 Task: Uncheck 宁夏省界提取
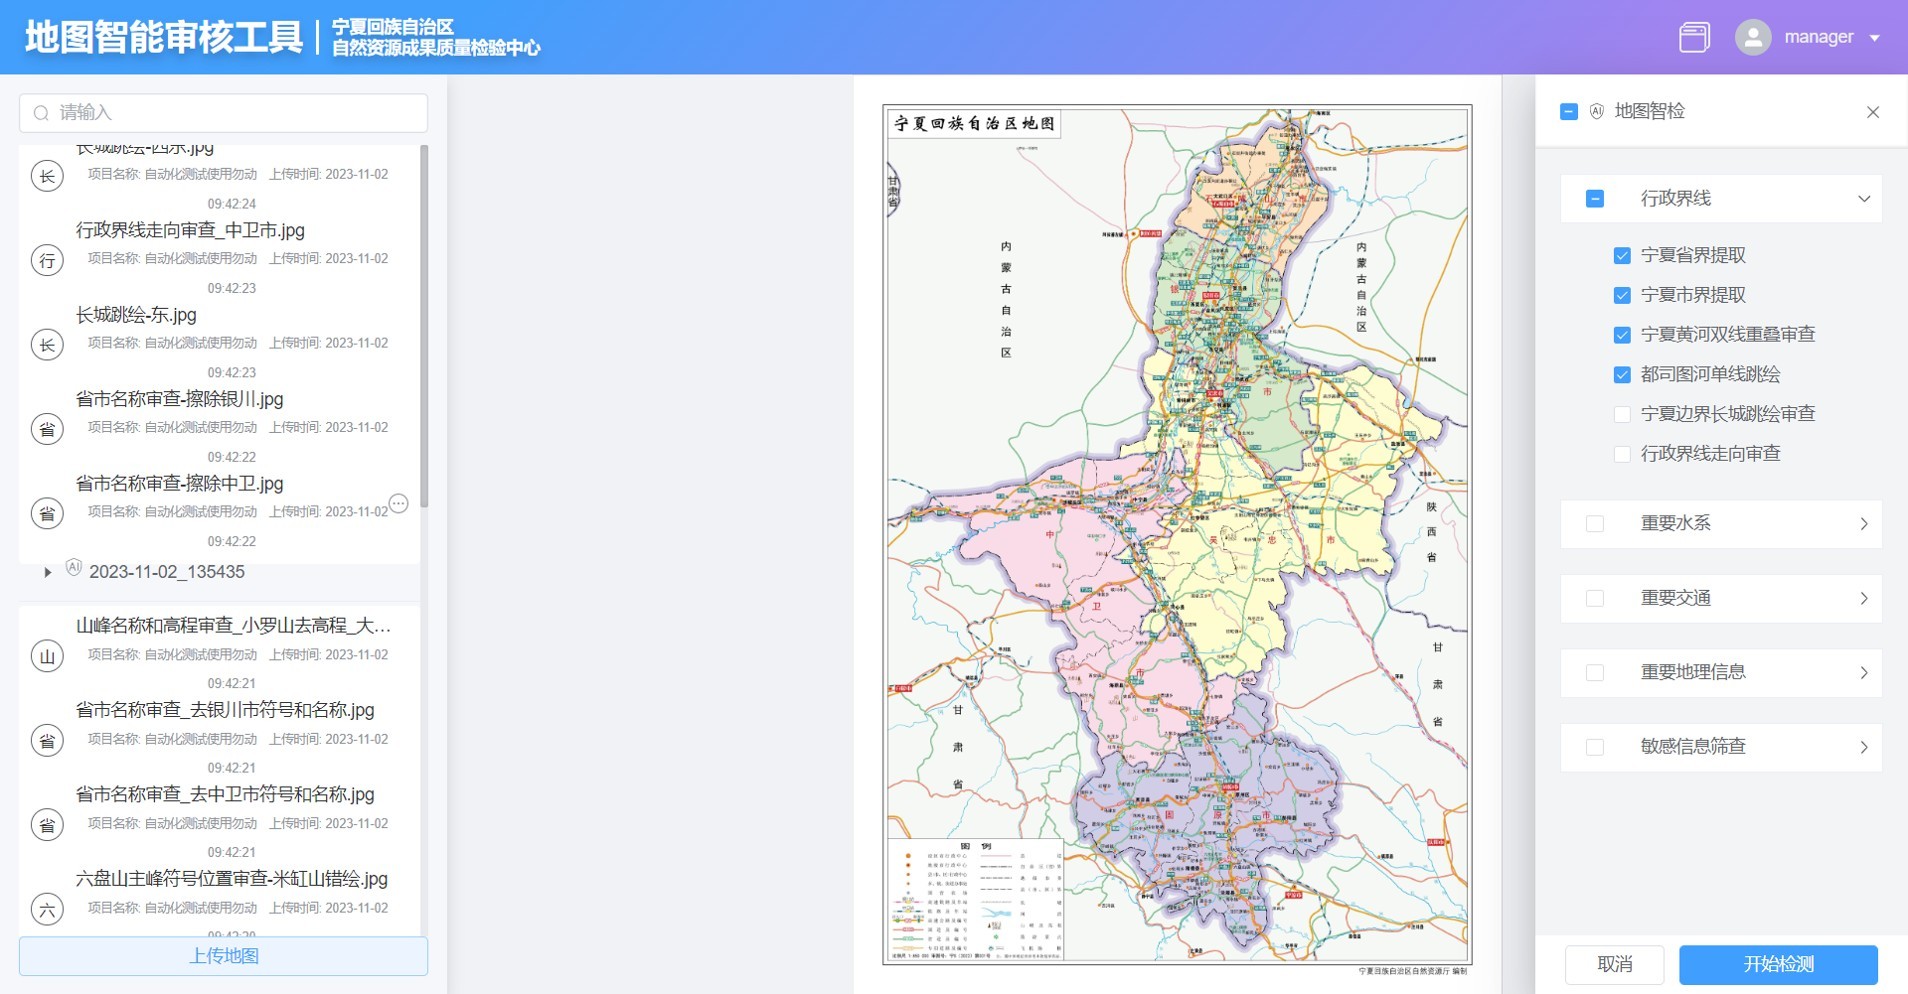click(1622, 256)
